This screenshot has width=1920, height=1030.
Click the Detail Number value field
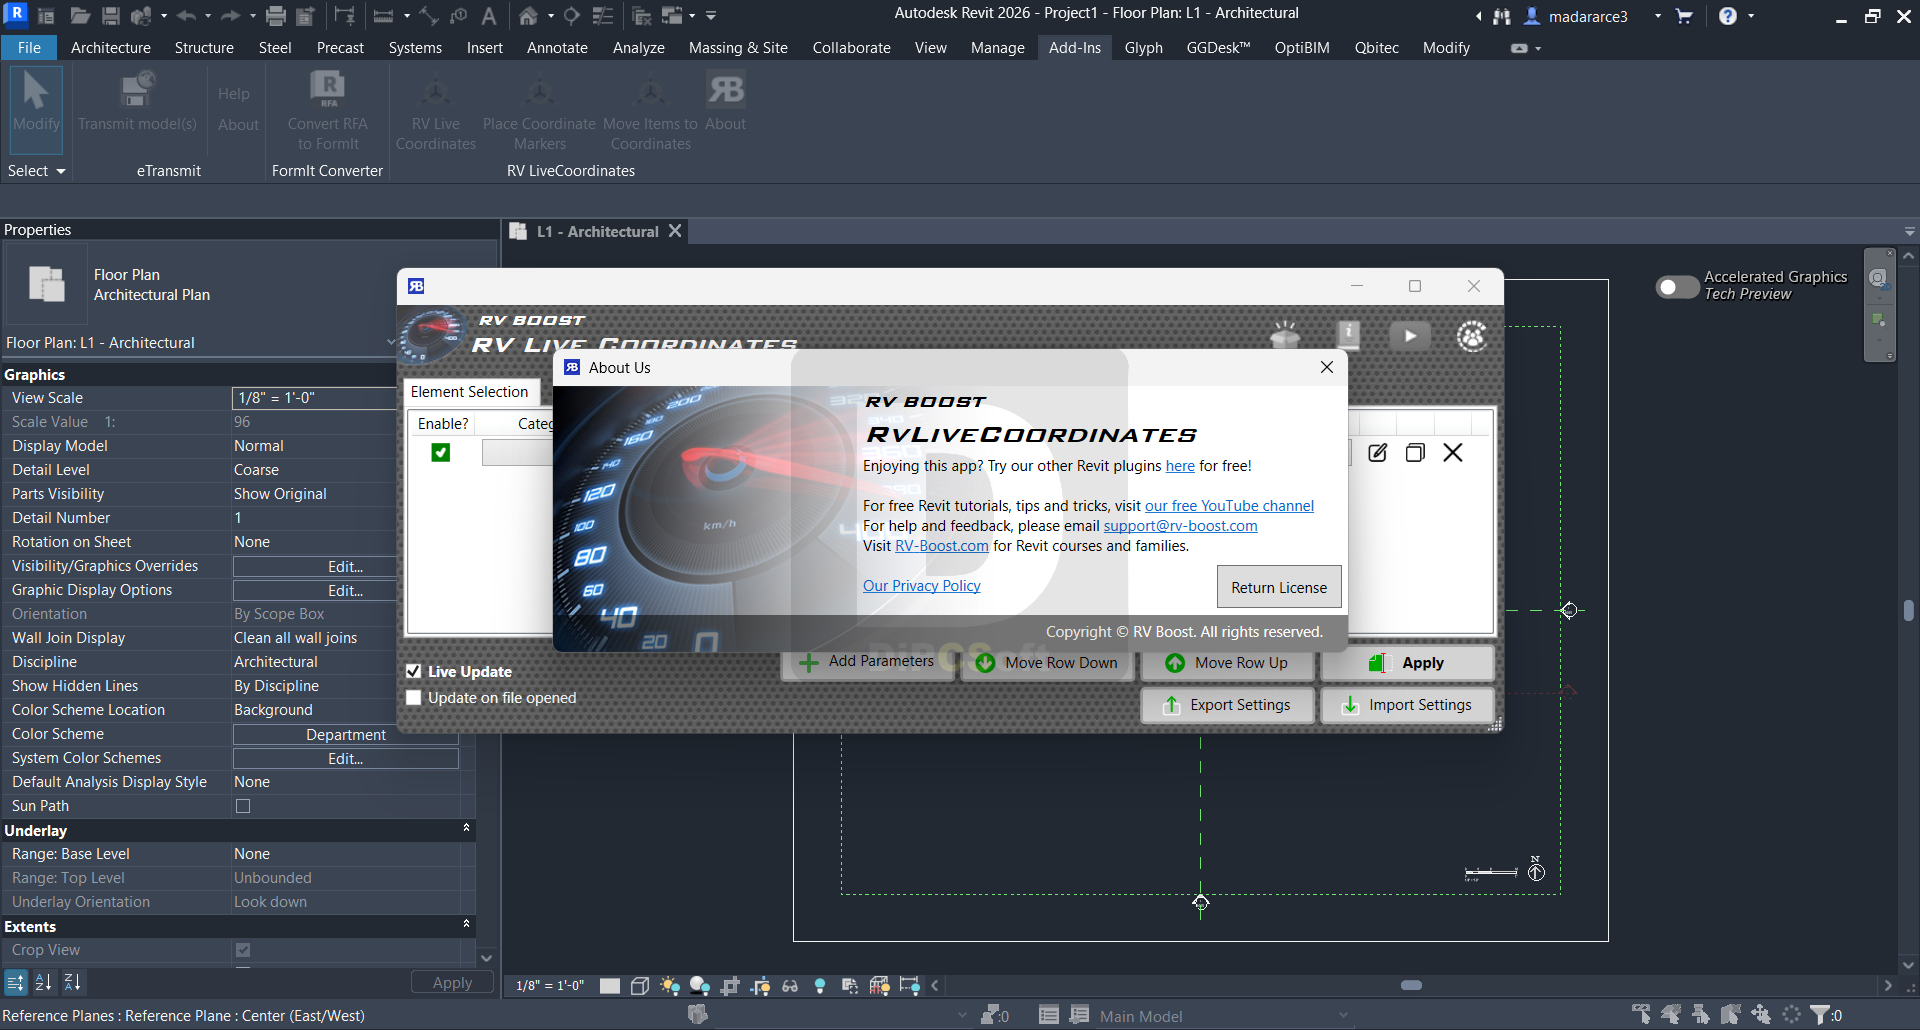pos(315,518)
